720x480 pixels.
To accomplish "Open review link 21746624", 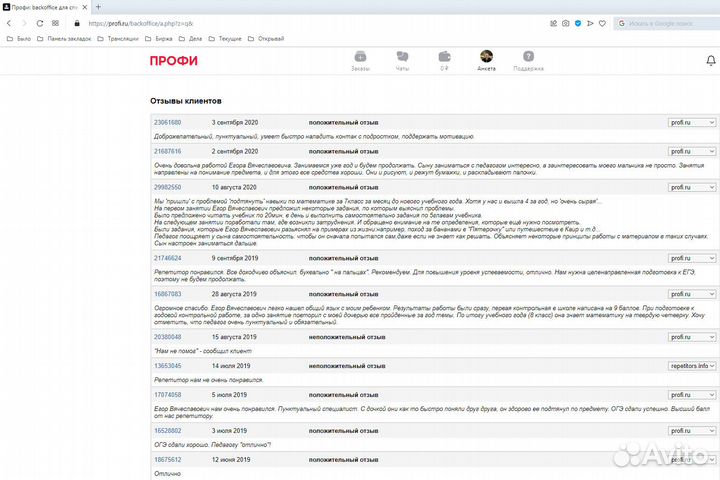I will 168,258.
